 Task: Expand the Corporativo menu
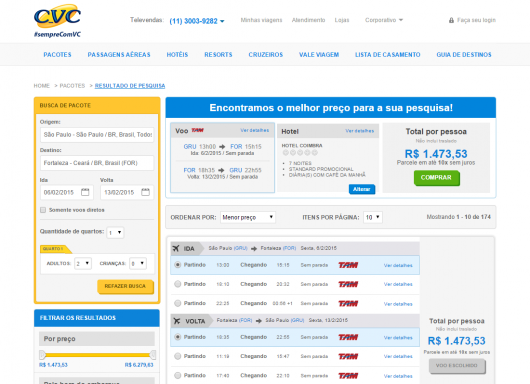pos(384,20)
